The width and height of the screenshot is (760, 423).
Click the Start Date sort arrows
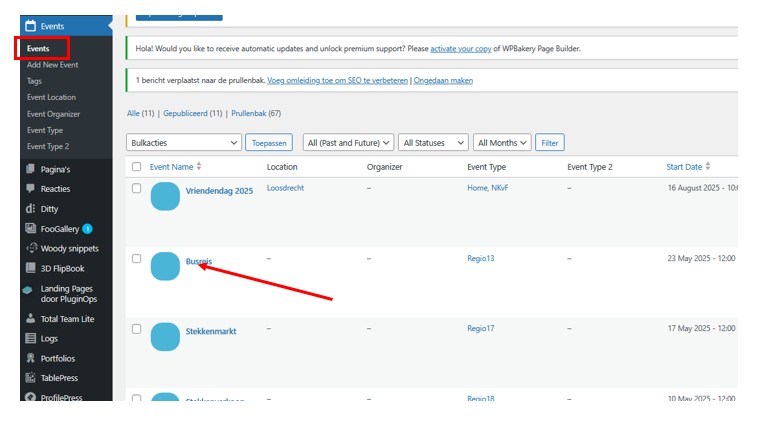tap(708, 166)
